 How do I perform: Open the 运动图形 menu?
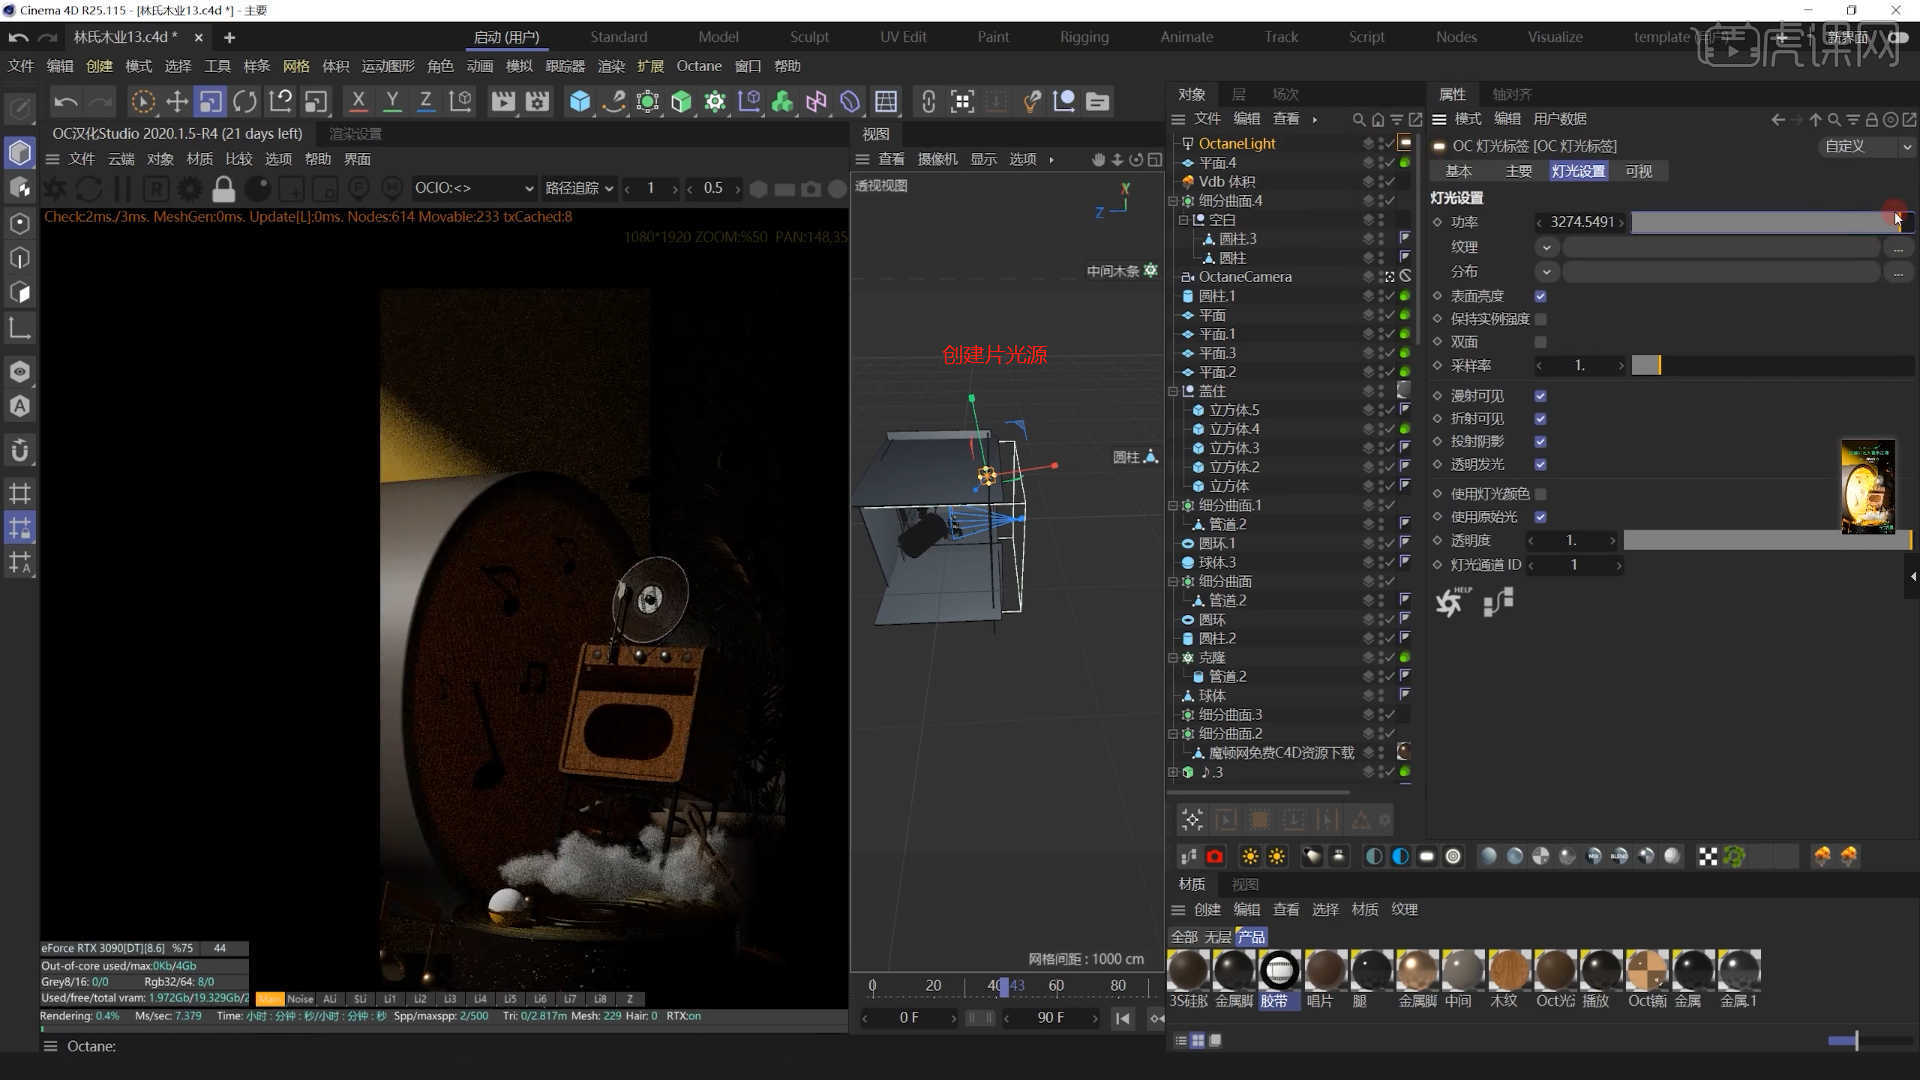[388, 66]
